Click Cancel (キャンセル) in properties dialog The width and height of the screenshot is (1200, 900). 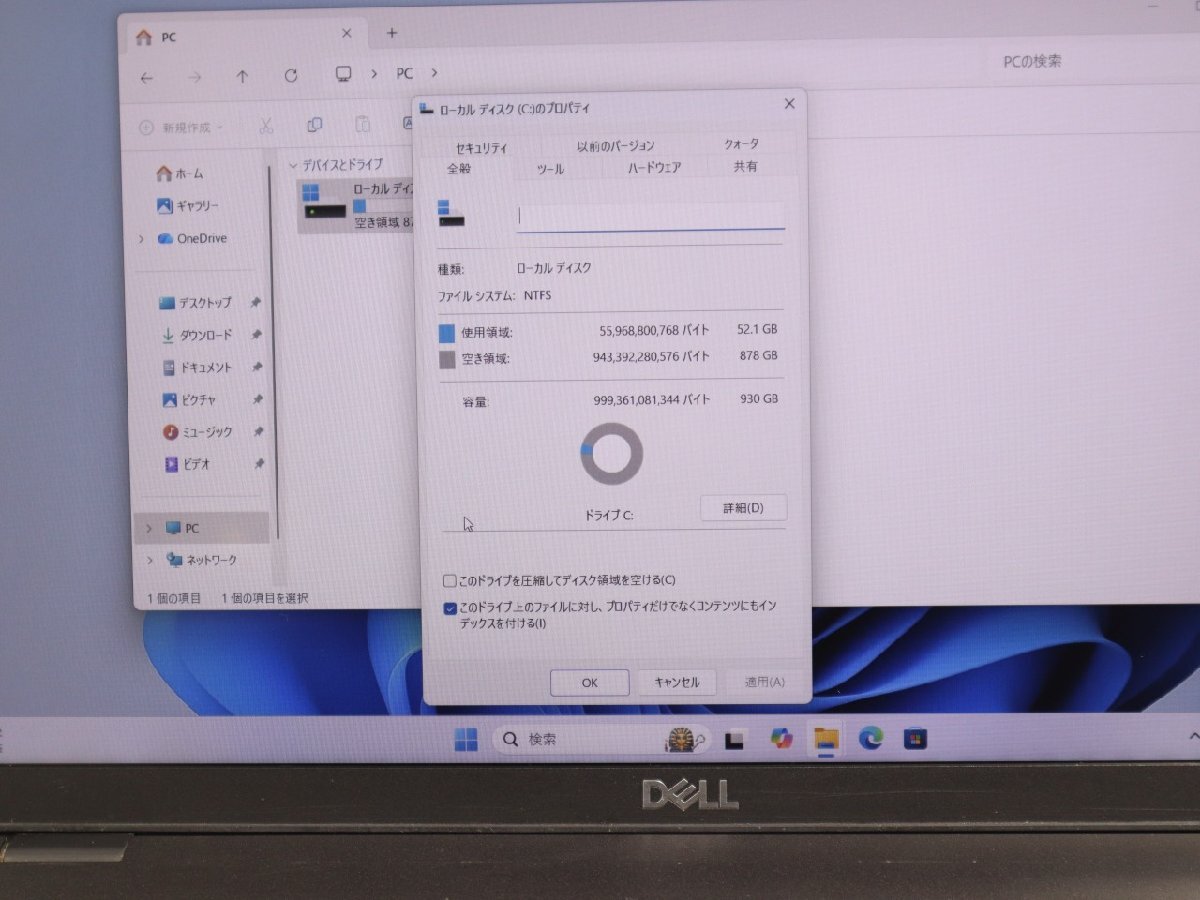(x=677, y=682)
